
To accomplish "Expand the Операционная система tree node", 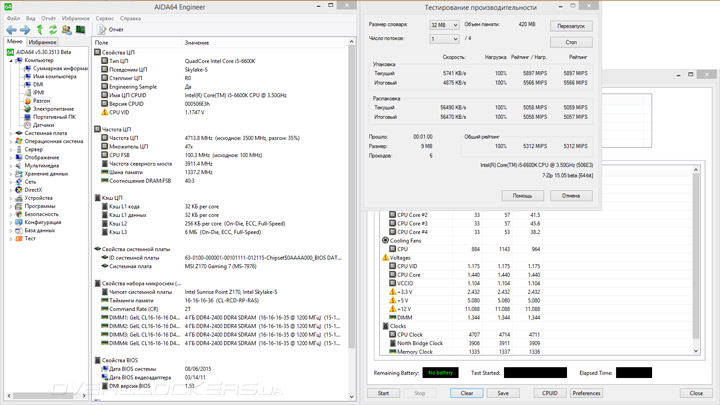I will point(11,141).
